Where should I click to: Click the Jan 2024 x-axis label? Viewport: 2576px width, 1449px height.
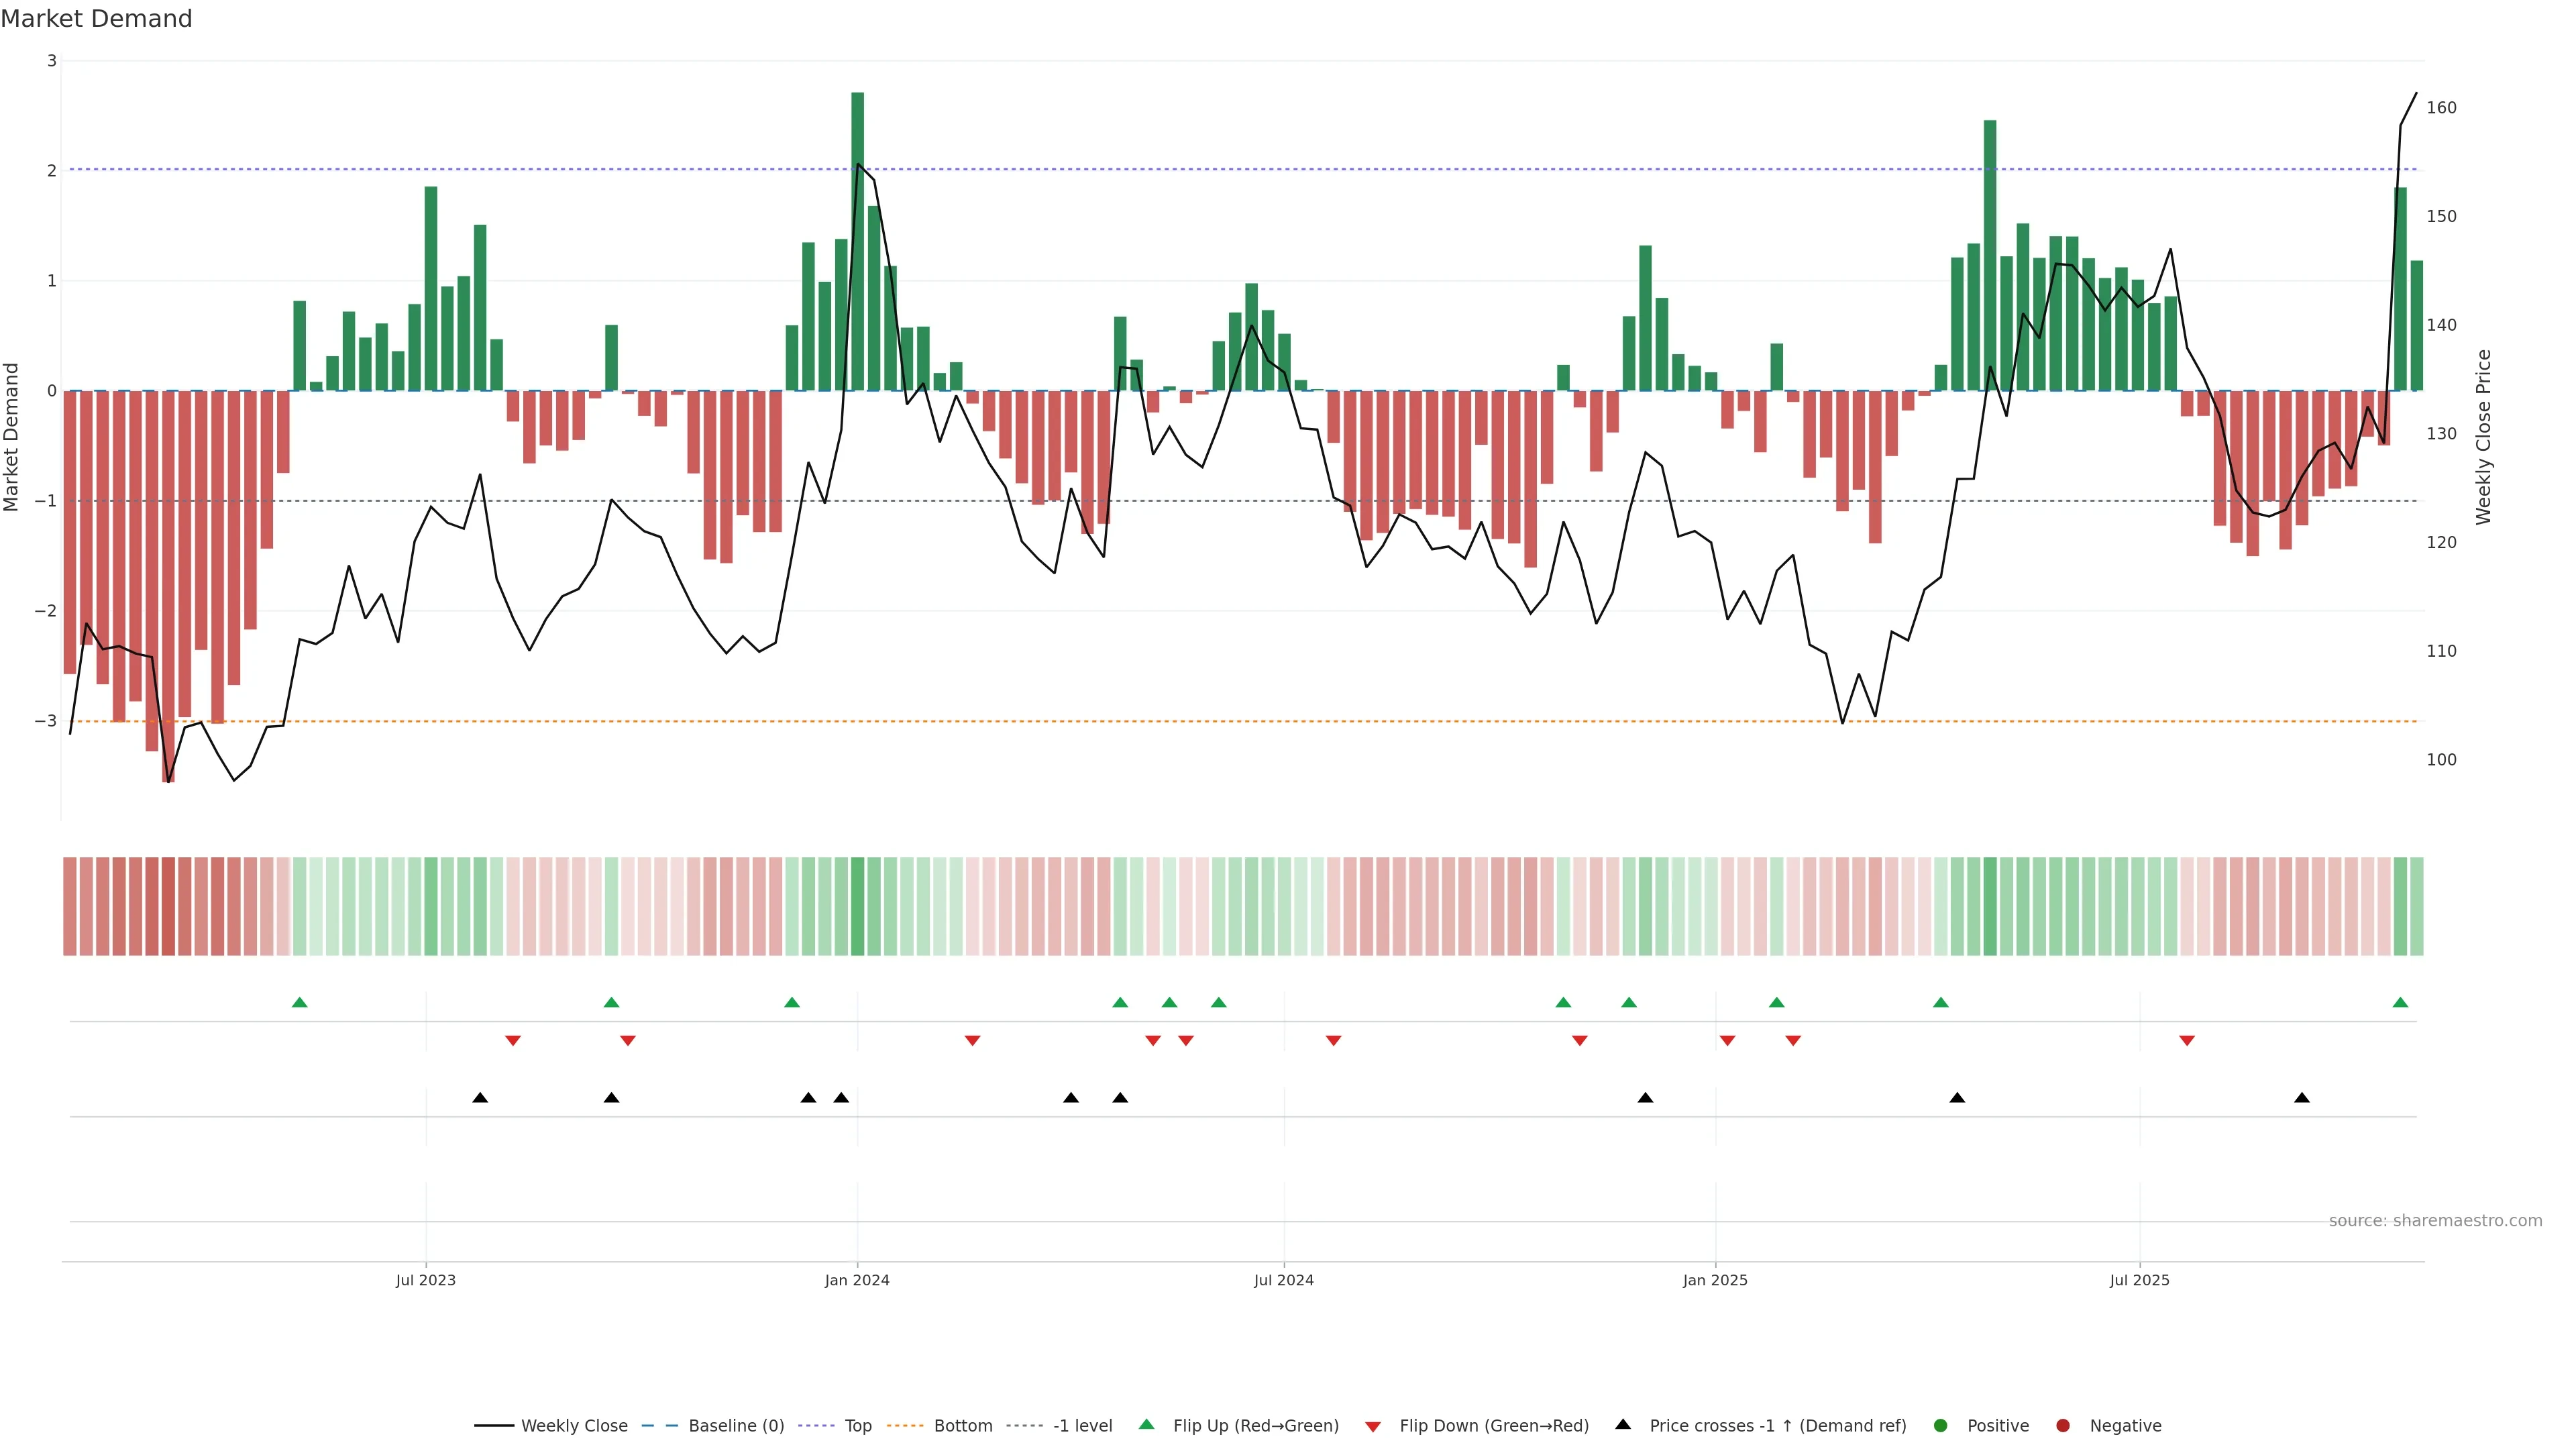(857, 1280)
